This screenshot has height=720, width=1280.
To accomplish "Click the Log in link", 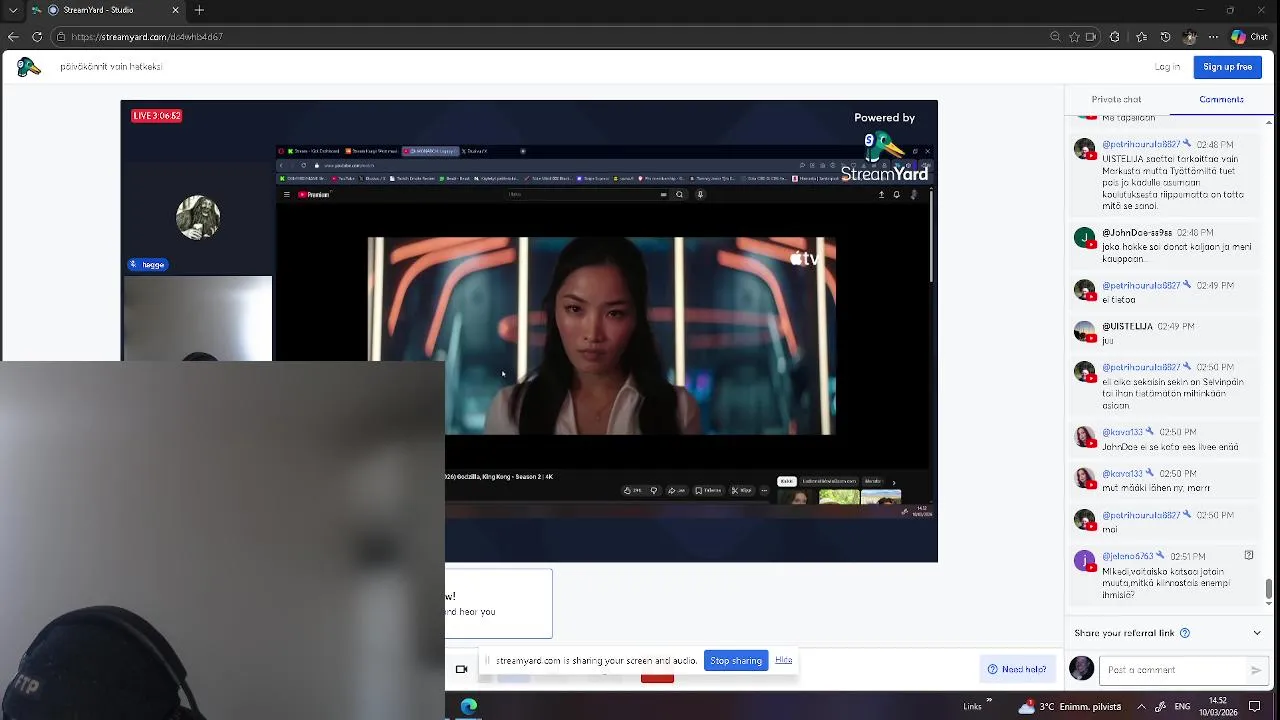I will [1167, 67].
